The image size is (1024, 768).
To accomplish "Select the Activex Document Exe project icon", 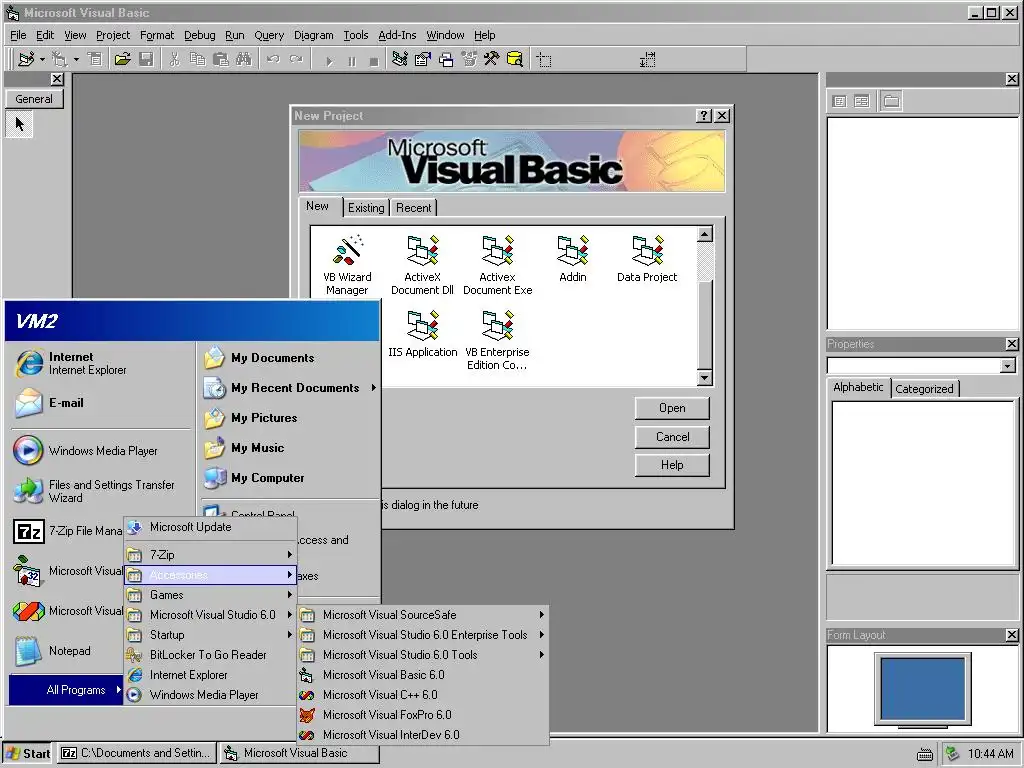I will (498, 265).
